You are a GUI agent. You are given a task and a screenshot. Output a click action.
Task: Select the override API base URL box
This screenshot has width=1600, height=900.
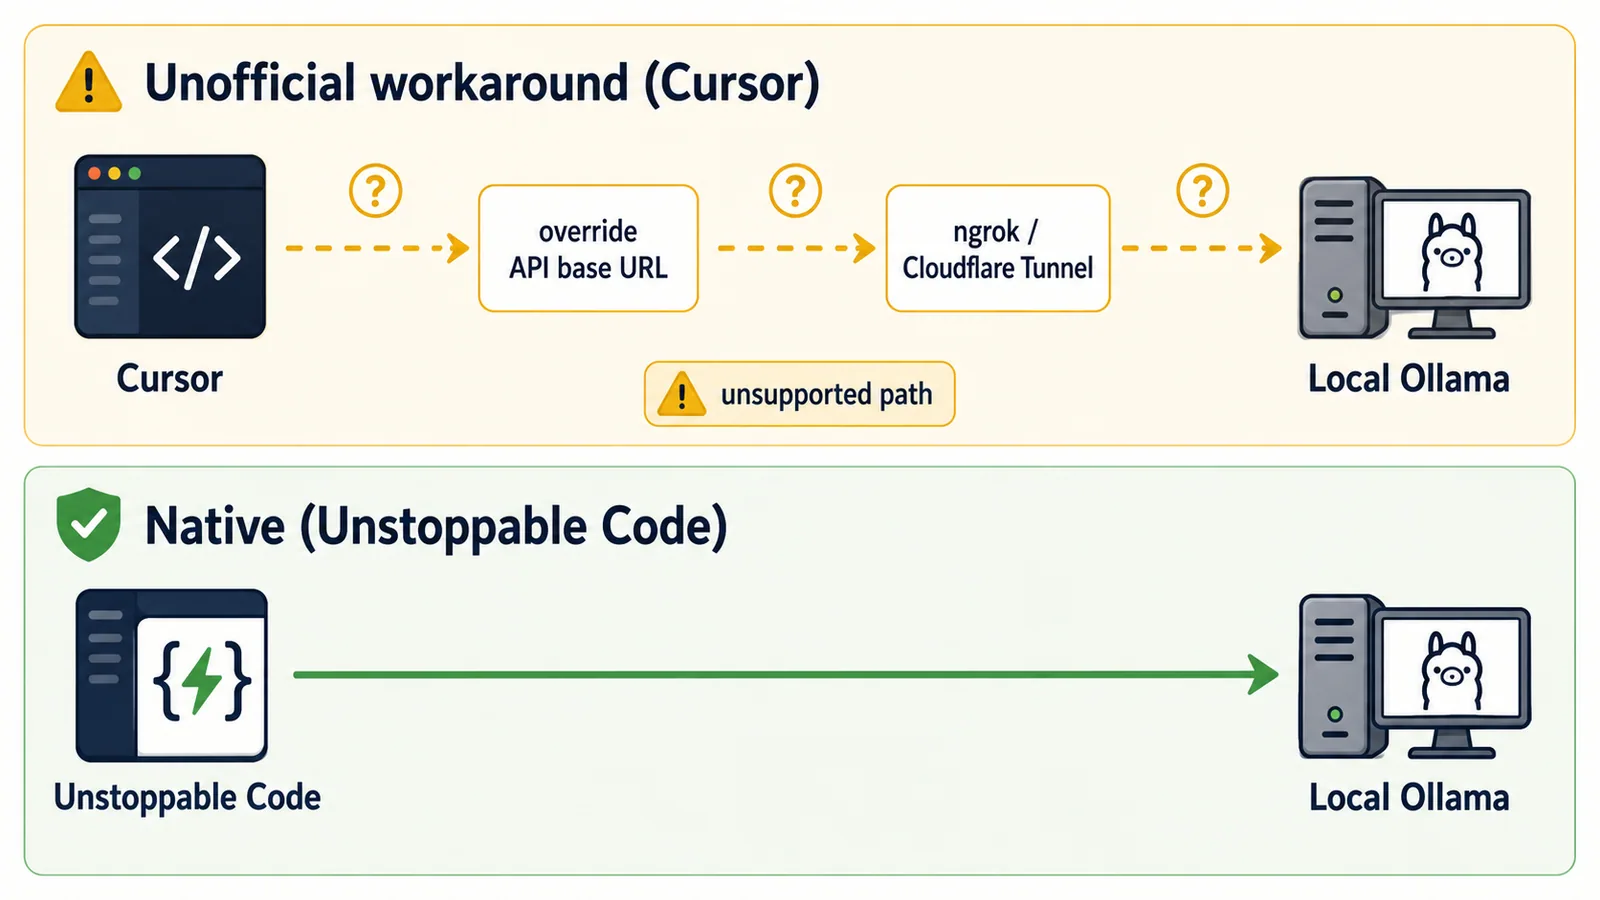588,248
